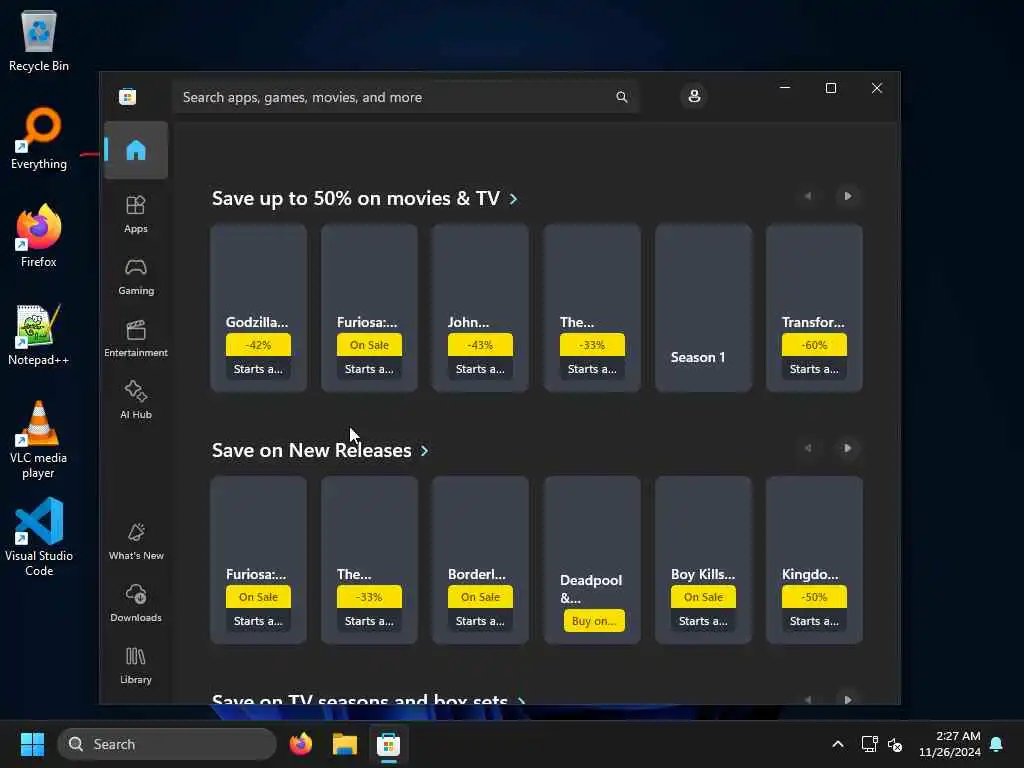Open The... card with -33% in top row
This screenshot has width=1024, height=768.
click(592, 308)
